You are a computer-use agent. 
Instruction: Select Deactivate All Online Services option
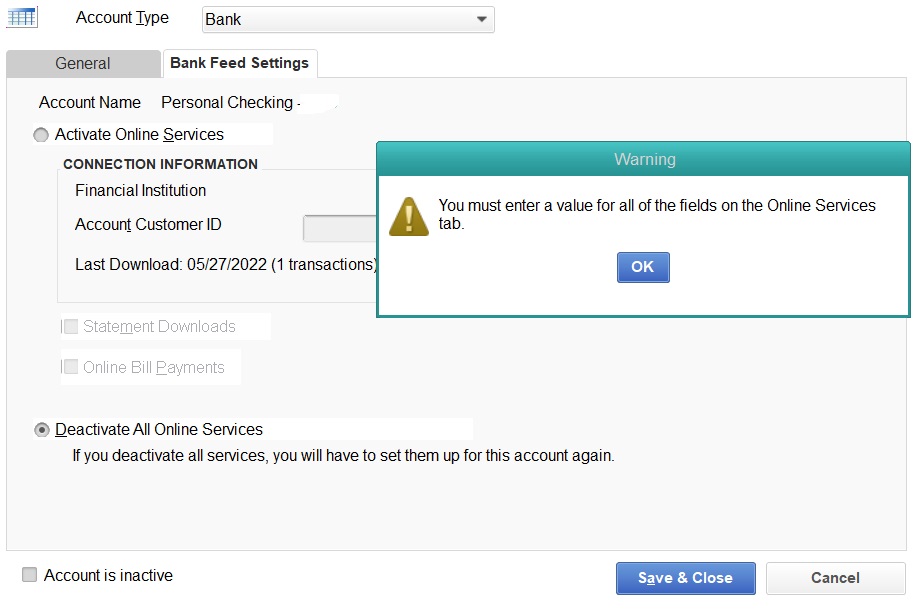pos(41,429)
